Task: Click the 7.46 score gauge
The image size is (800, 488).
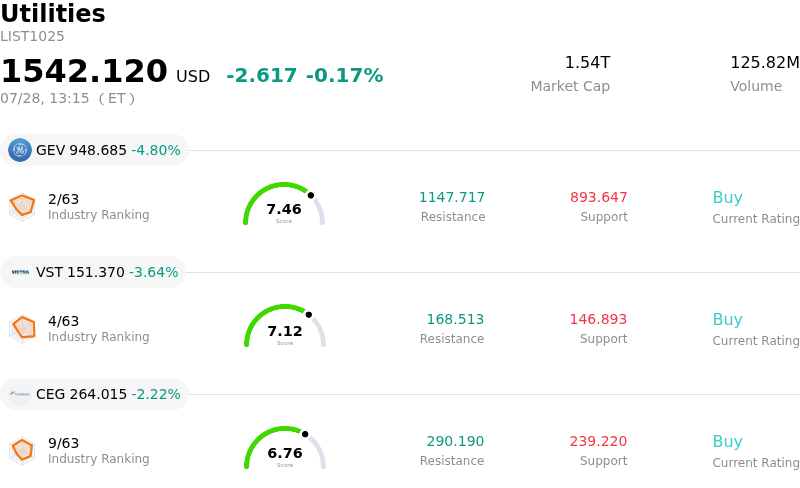Action: 284,204
